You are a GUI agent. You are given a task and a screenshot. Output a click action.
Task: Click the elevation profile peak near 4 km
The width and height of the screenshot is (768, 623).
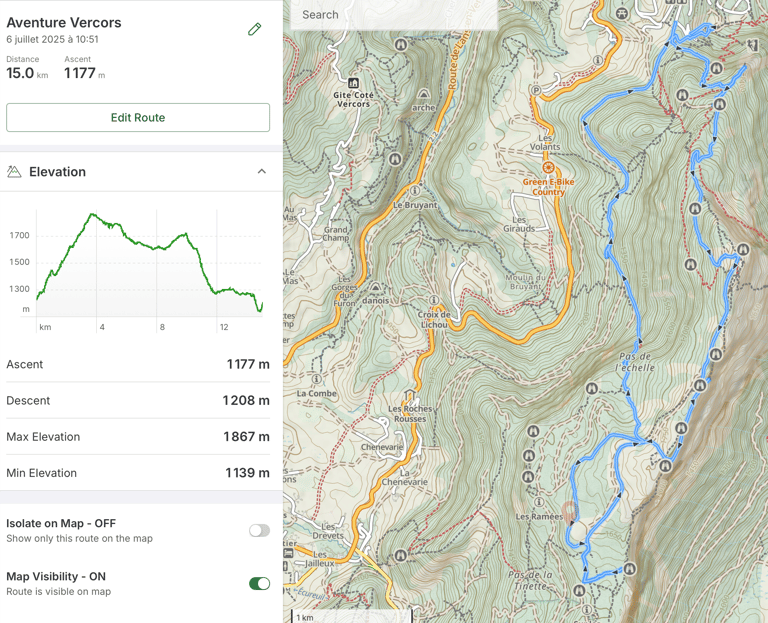(x=93, y=214)
